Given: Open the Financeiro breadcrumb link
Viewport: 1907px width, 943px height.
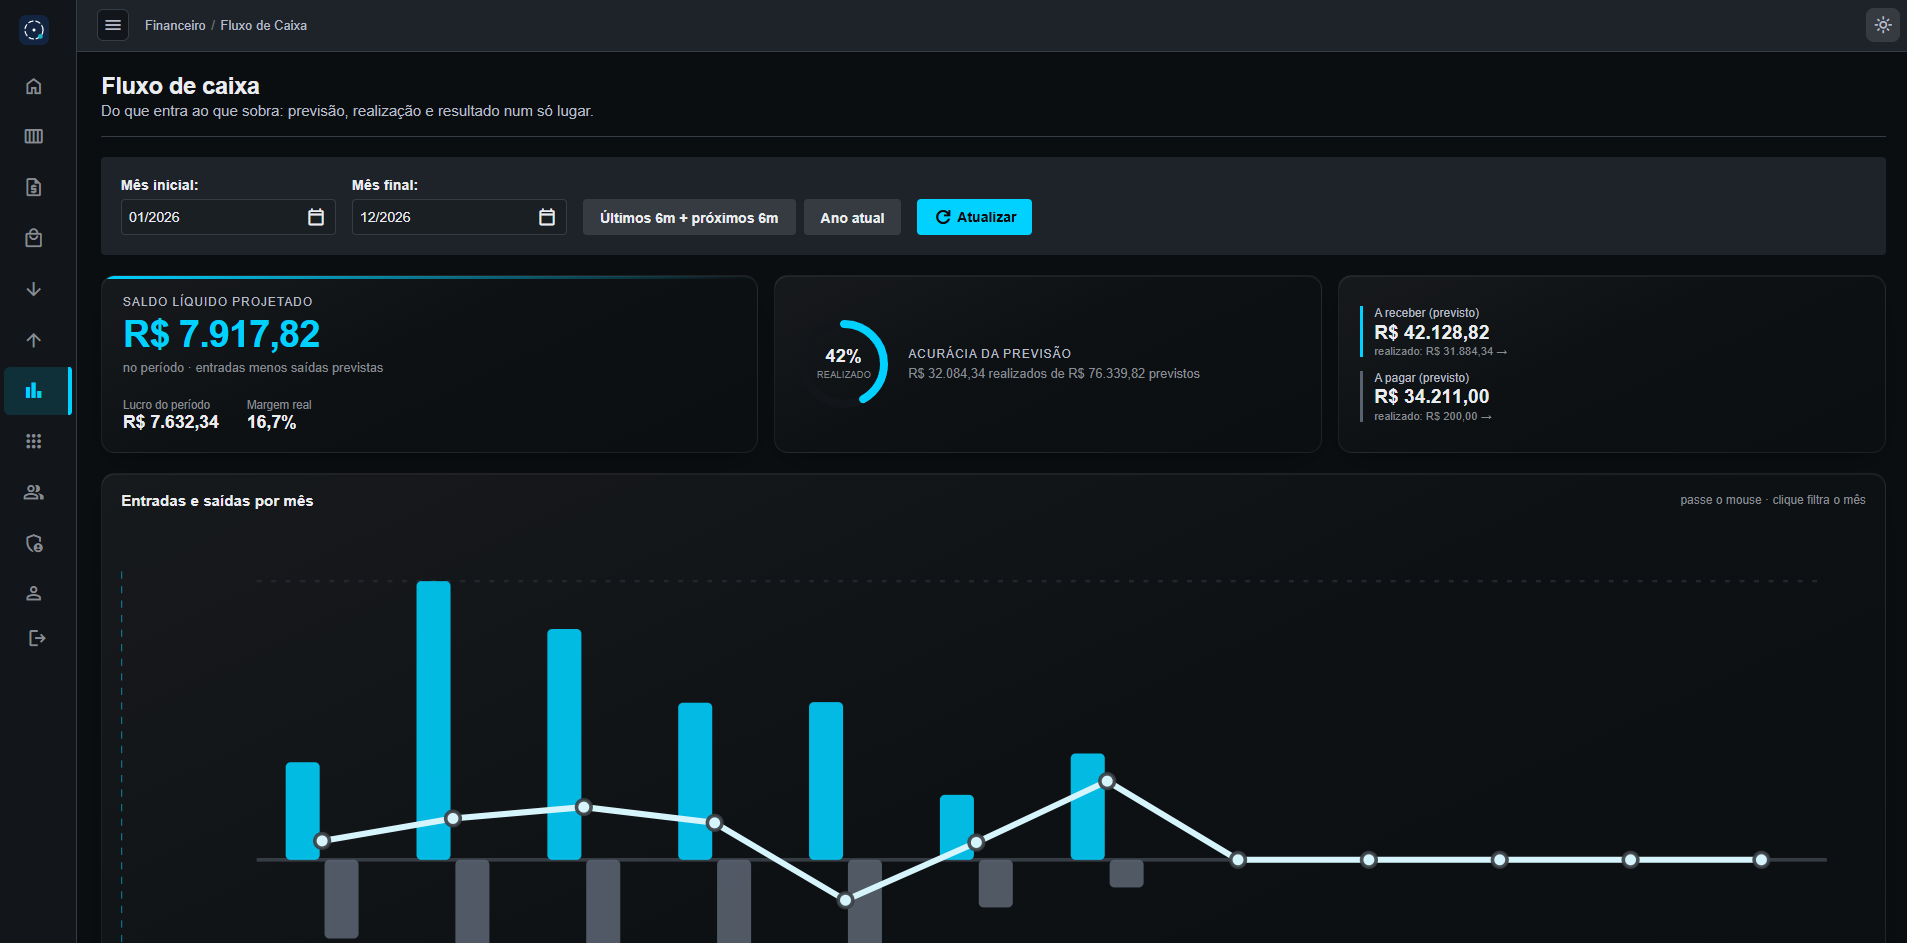Looking at the screenshot, I should [175, 25].
